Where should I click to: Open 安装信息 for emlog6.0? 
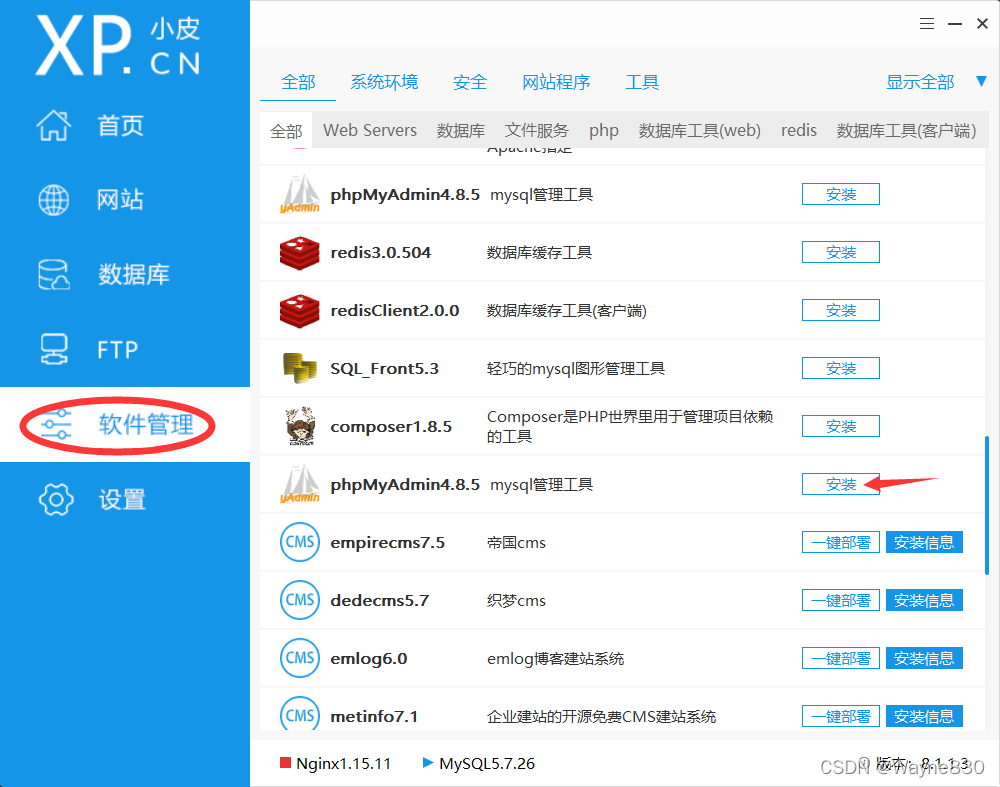pos(924,658)
